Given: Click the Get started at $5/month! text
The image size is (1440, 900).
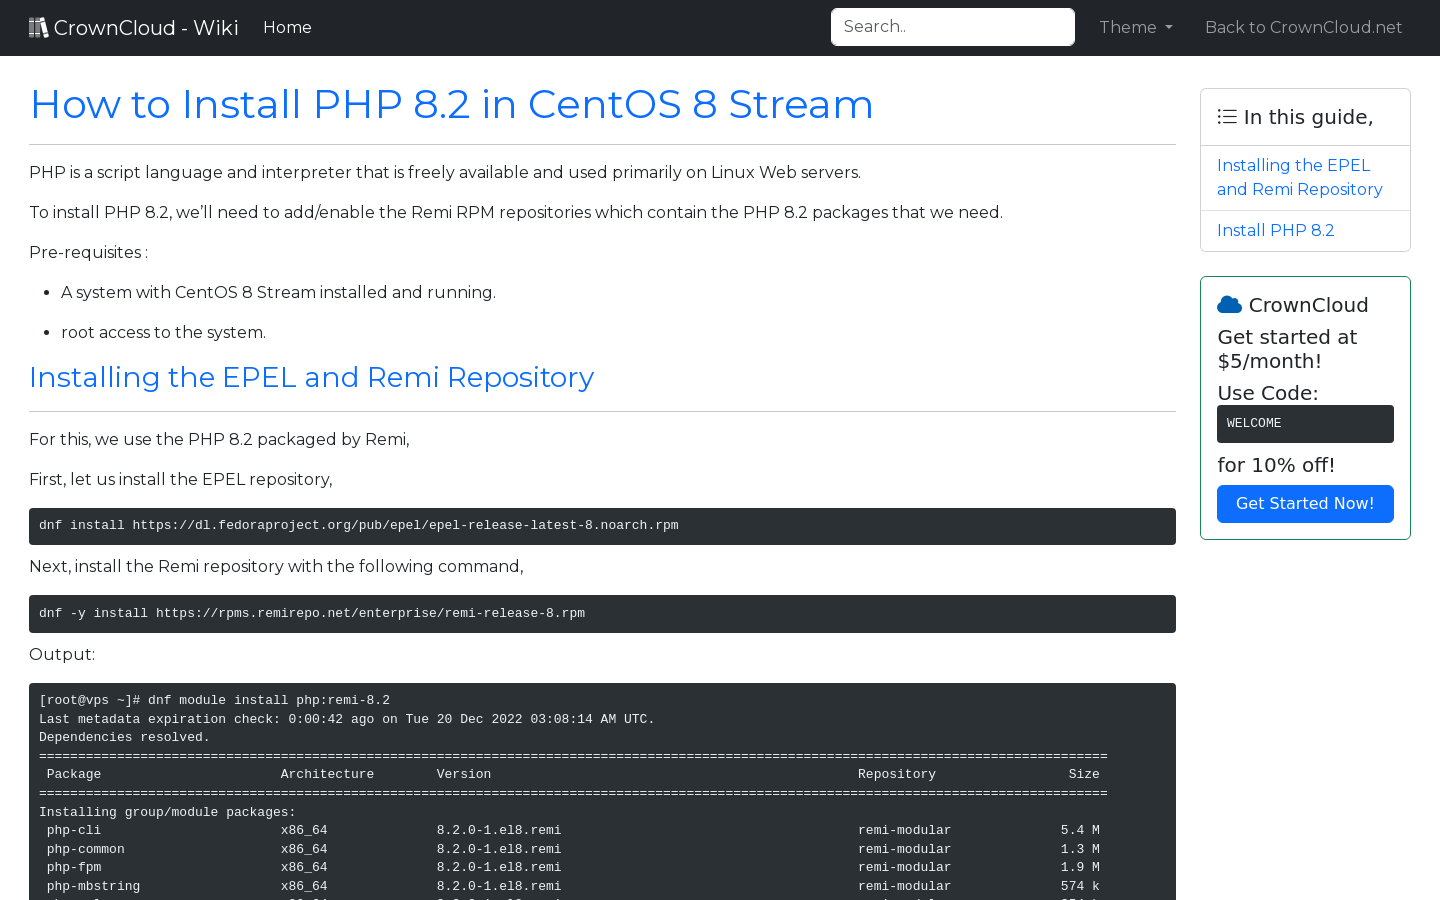Looking at the screenshot, I should click(1287, 349).
